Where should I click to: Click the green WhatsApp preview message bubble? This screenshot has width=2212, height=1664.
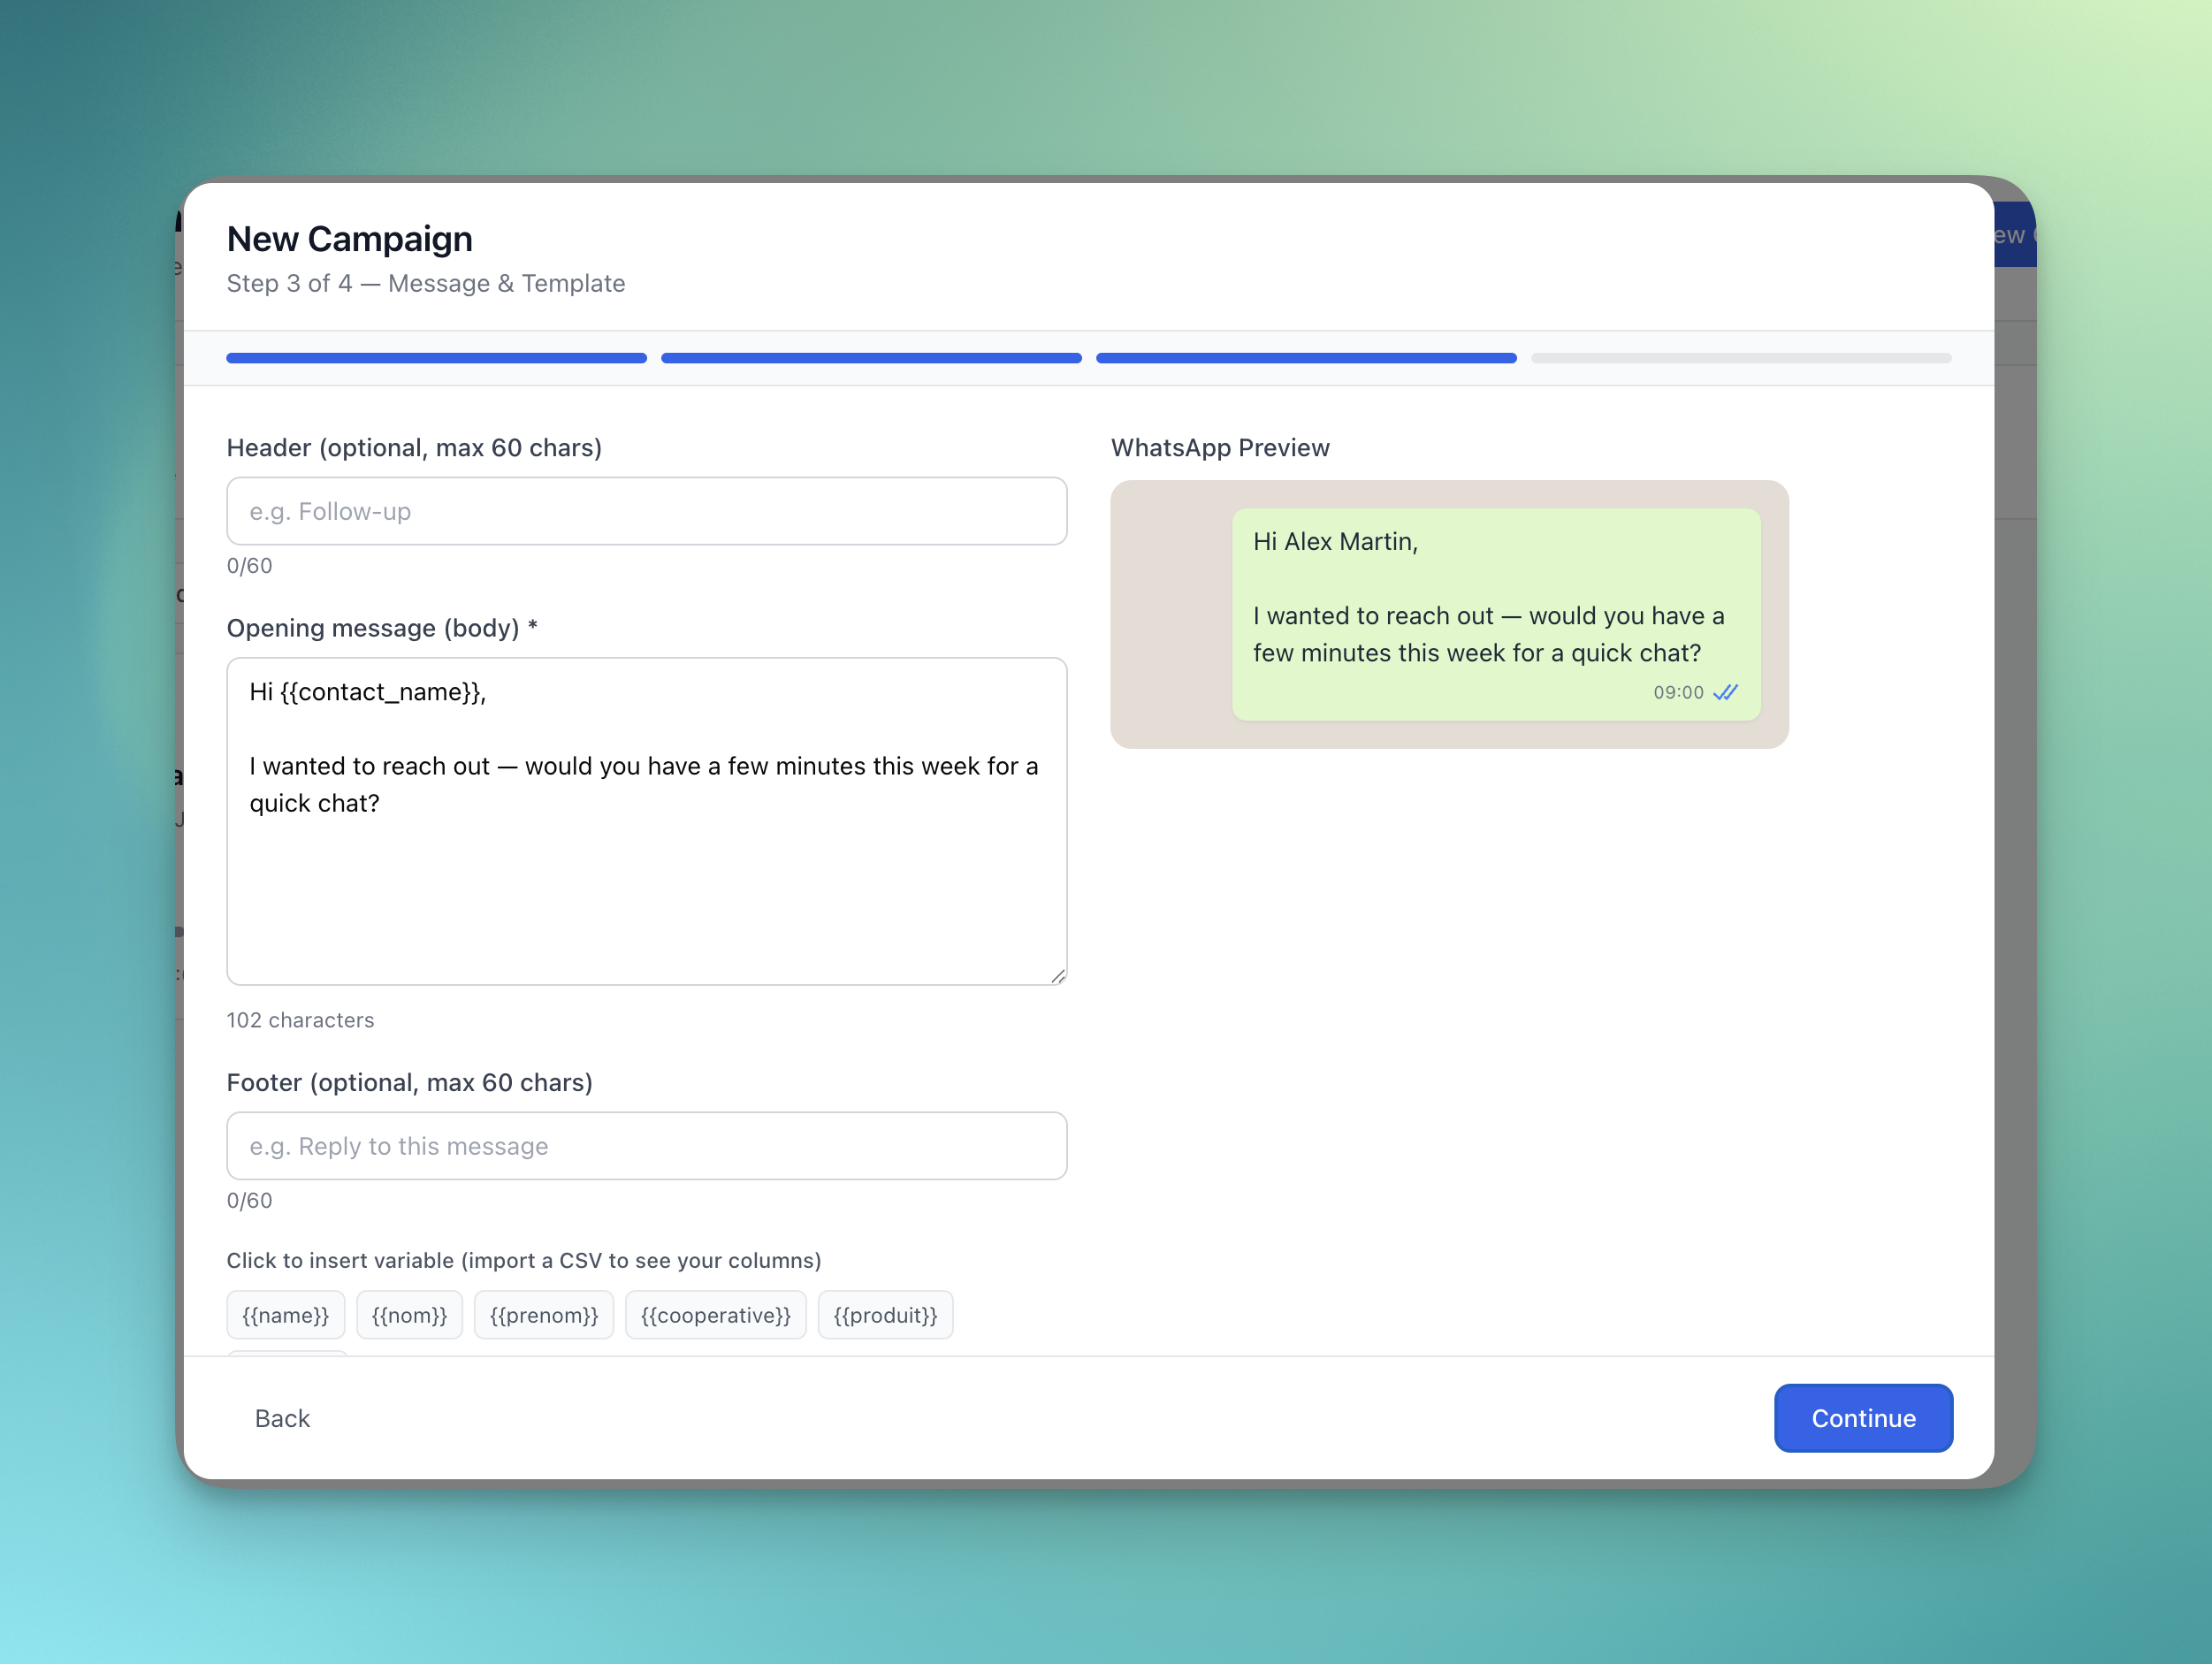click(1495, 614)
